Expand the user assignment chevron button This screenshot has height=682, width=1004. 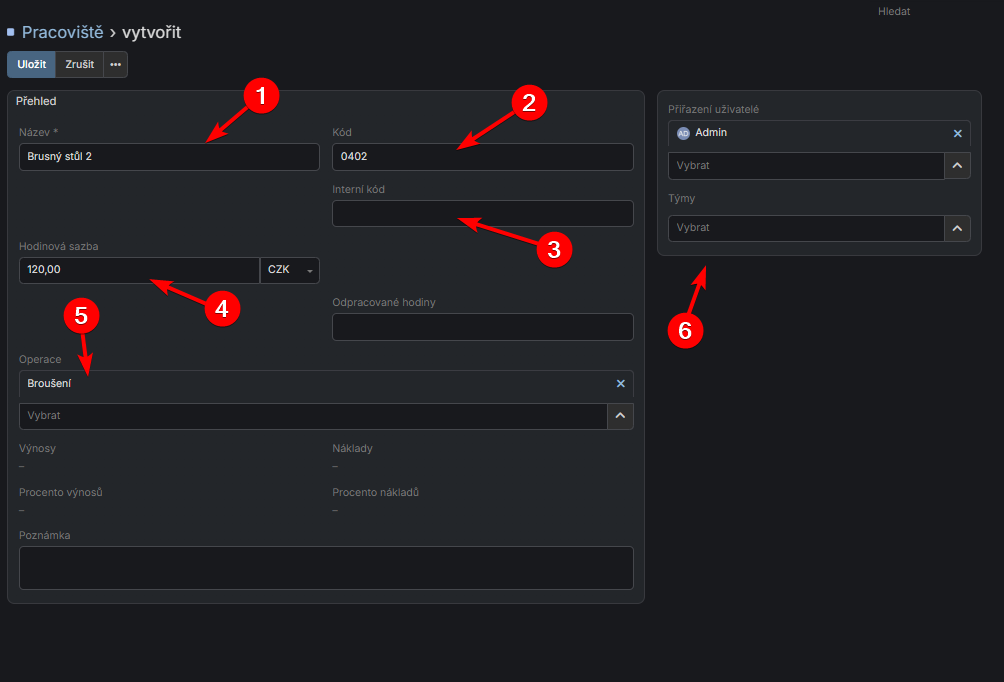point(957,166)
